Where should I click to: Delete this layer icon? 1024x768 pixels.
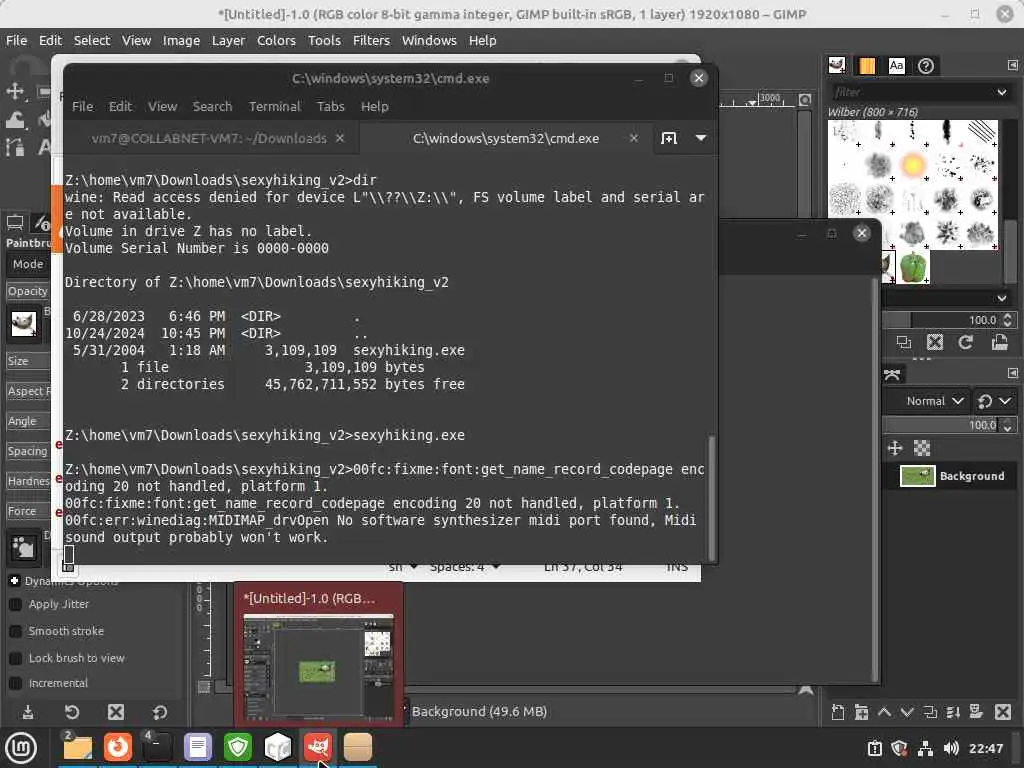(x=1003, y=712)
